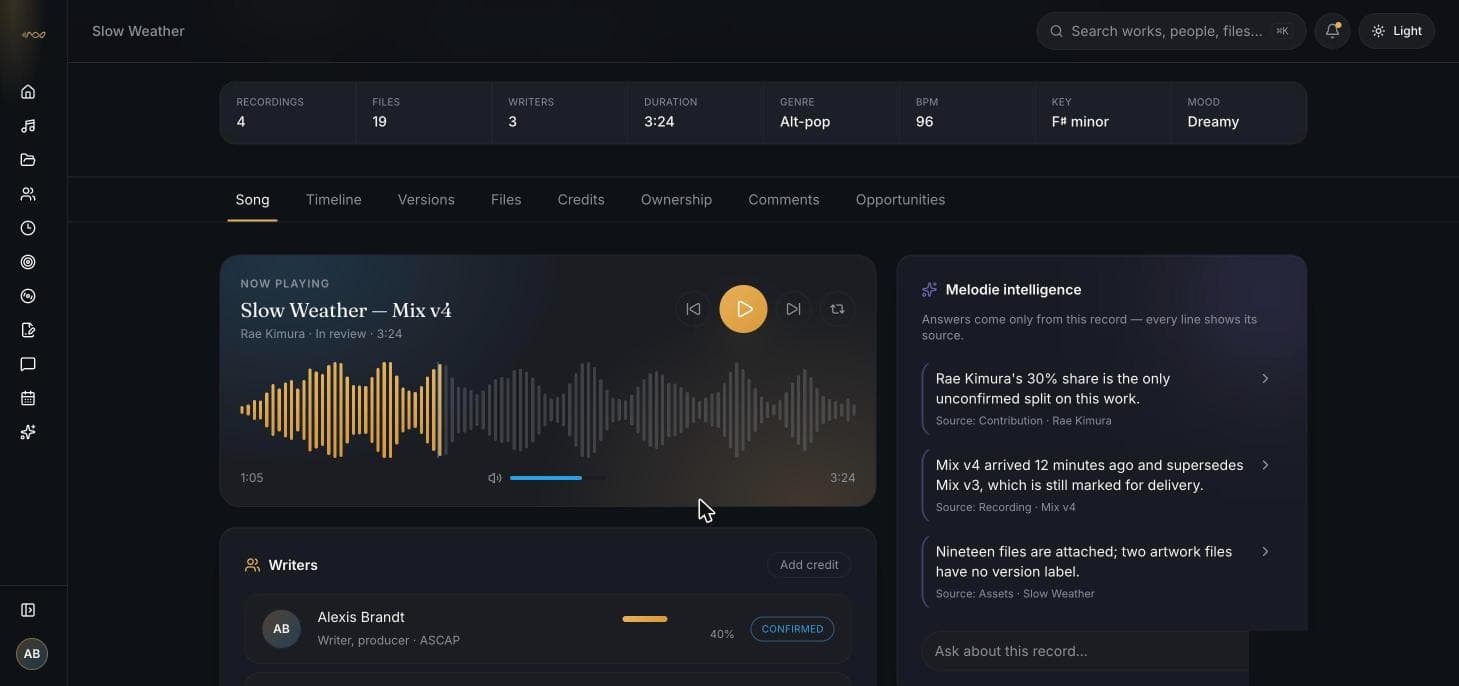Click the search magnifier icon

(x=1056, y=31)
